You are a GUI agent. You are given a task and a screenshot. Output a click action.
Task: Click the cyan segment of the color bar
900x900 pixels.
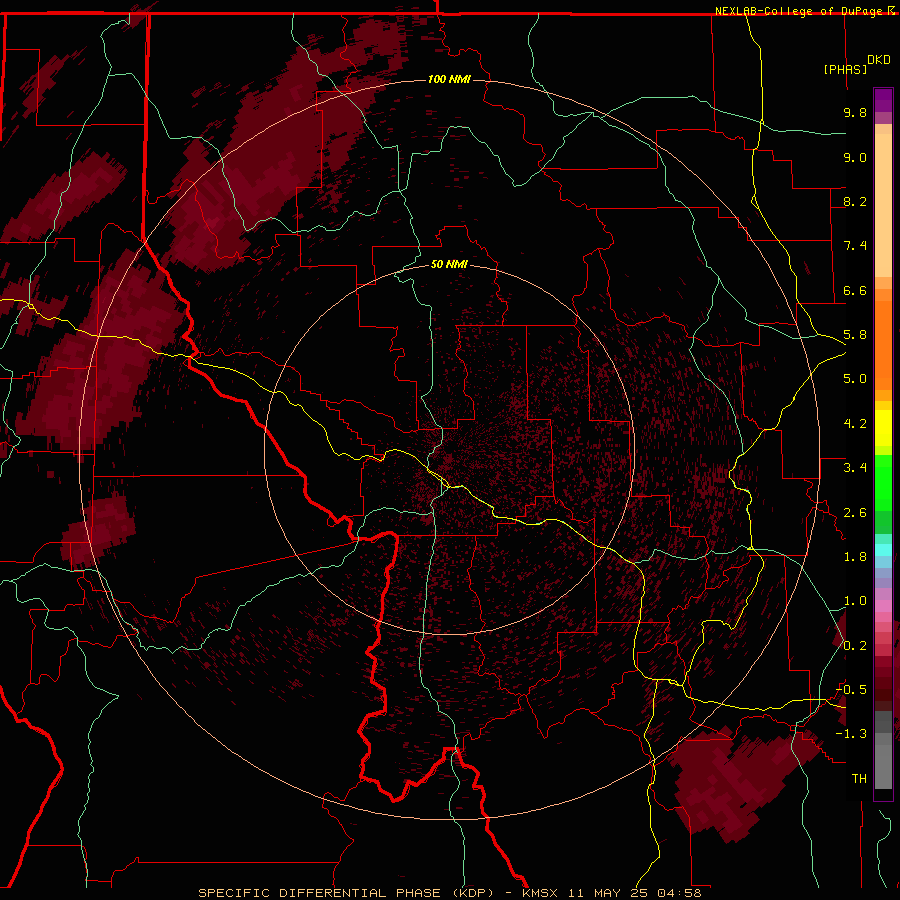click(x=883, y=550)
